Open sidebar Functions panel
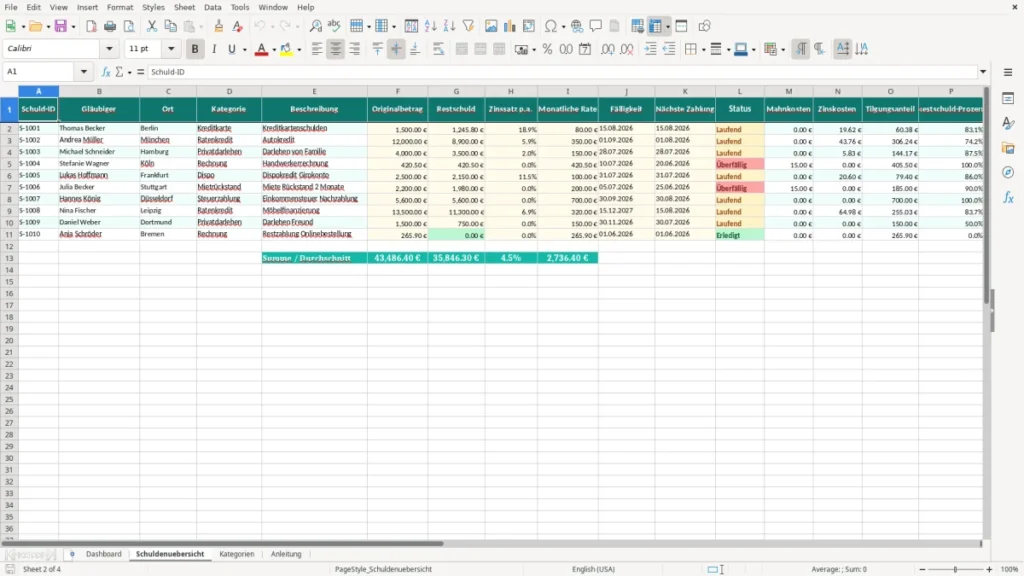Image resolution: width=1024 pixels, height=576 pixels. coord(1008,198)
